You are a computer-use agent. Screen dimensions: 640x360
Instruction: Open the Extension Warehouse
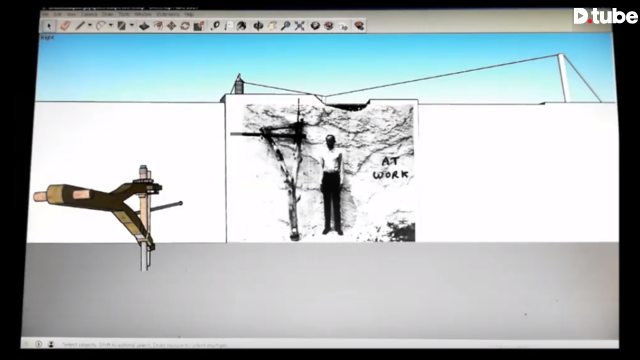pyautogui.click(x=329, y=26)
